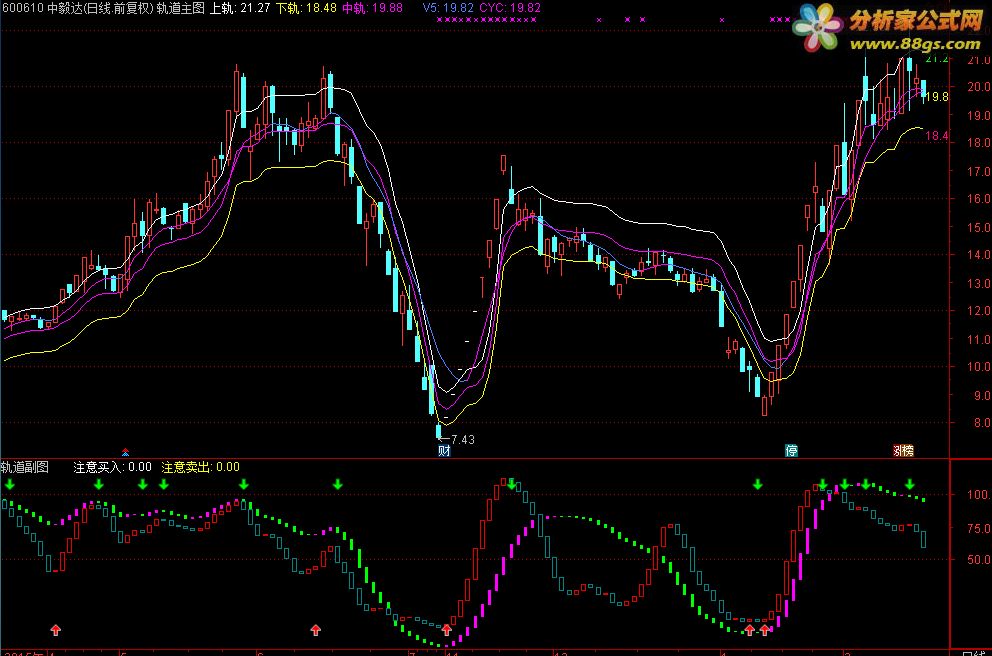Image resolution: width=992 pixels, height=656 pixels.
Task: Click the 100 level on sub-chart axis
Action: (x=979, y=495)
